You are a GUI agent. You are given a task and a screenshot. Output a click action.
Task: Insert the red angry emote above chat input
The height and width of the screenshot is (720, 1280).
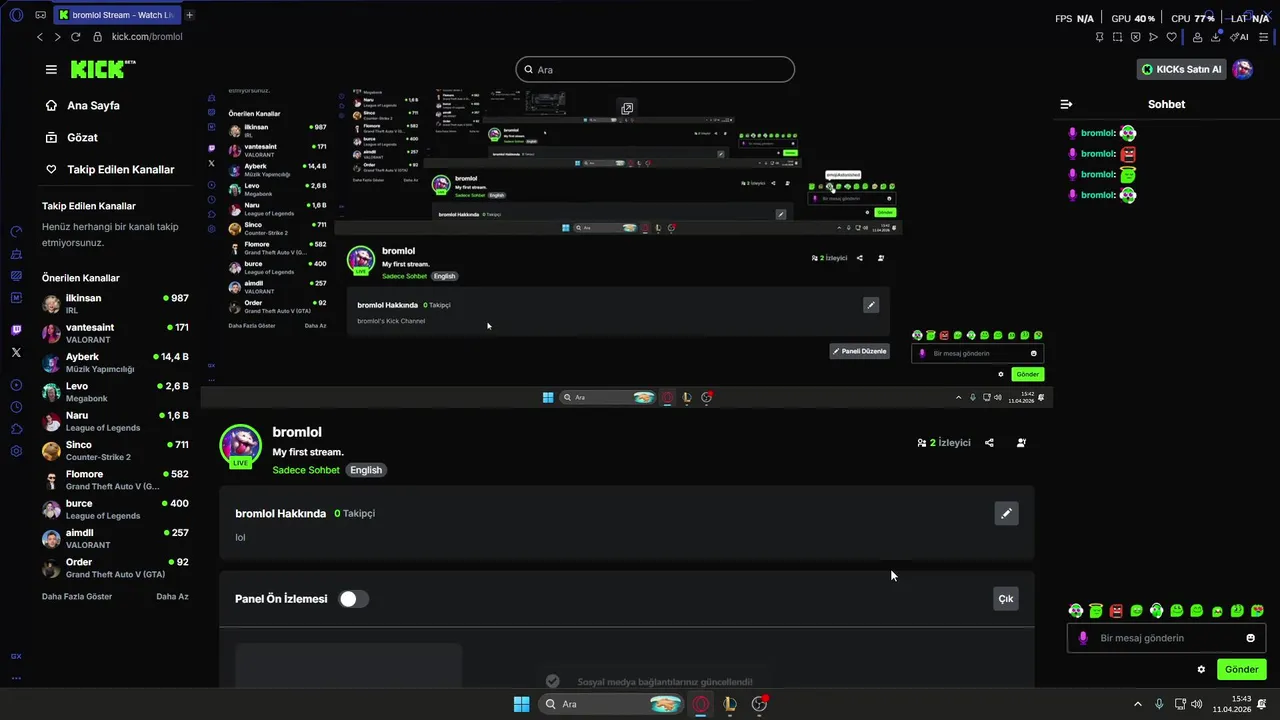click(x=1116, y=610)
